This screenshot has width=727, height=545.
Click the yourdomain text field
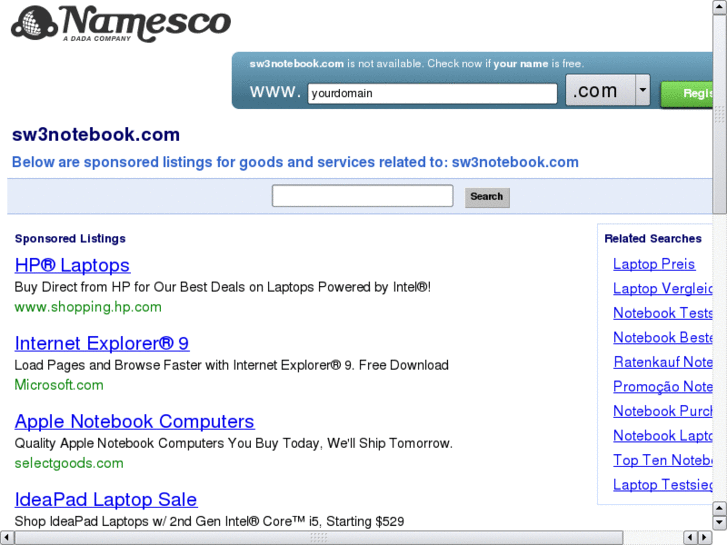(x=432, y=93)
